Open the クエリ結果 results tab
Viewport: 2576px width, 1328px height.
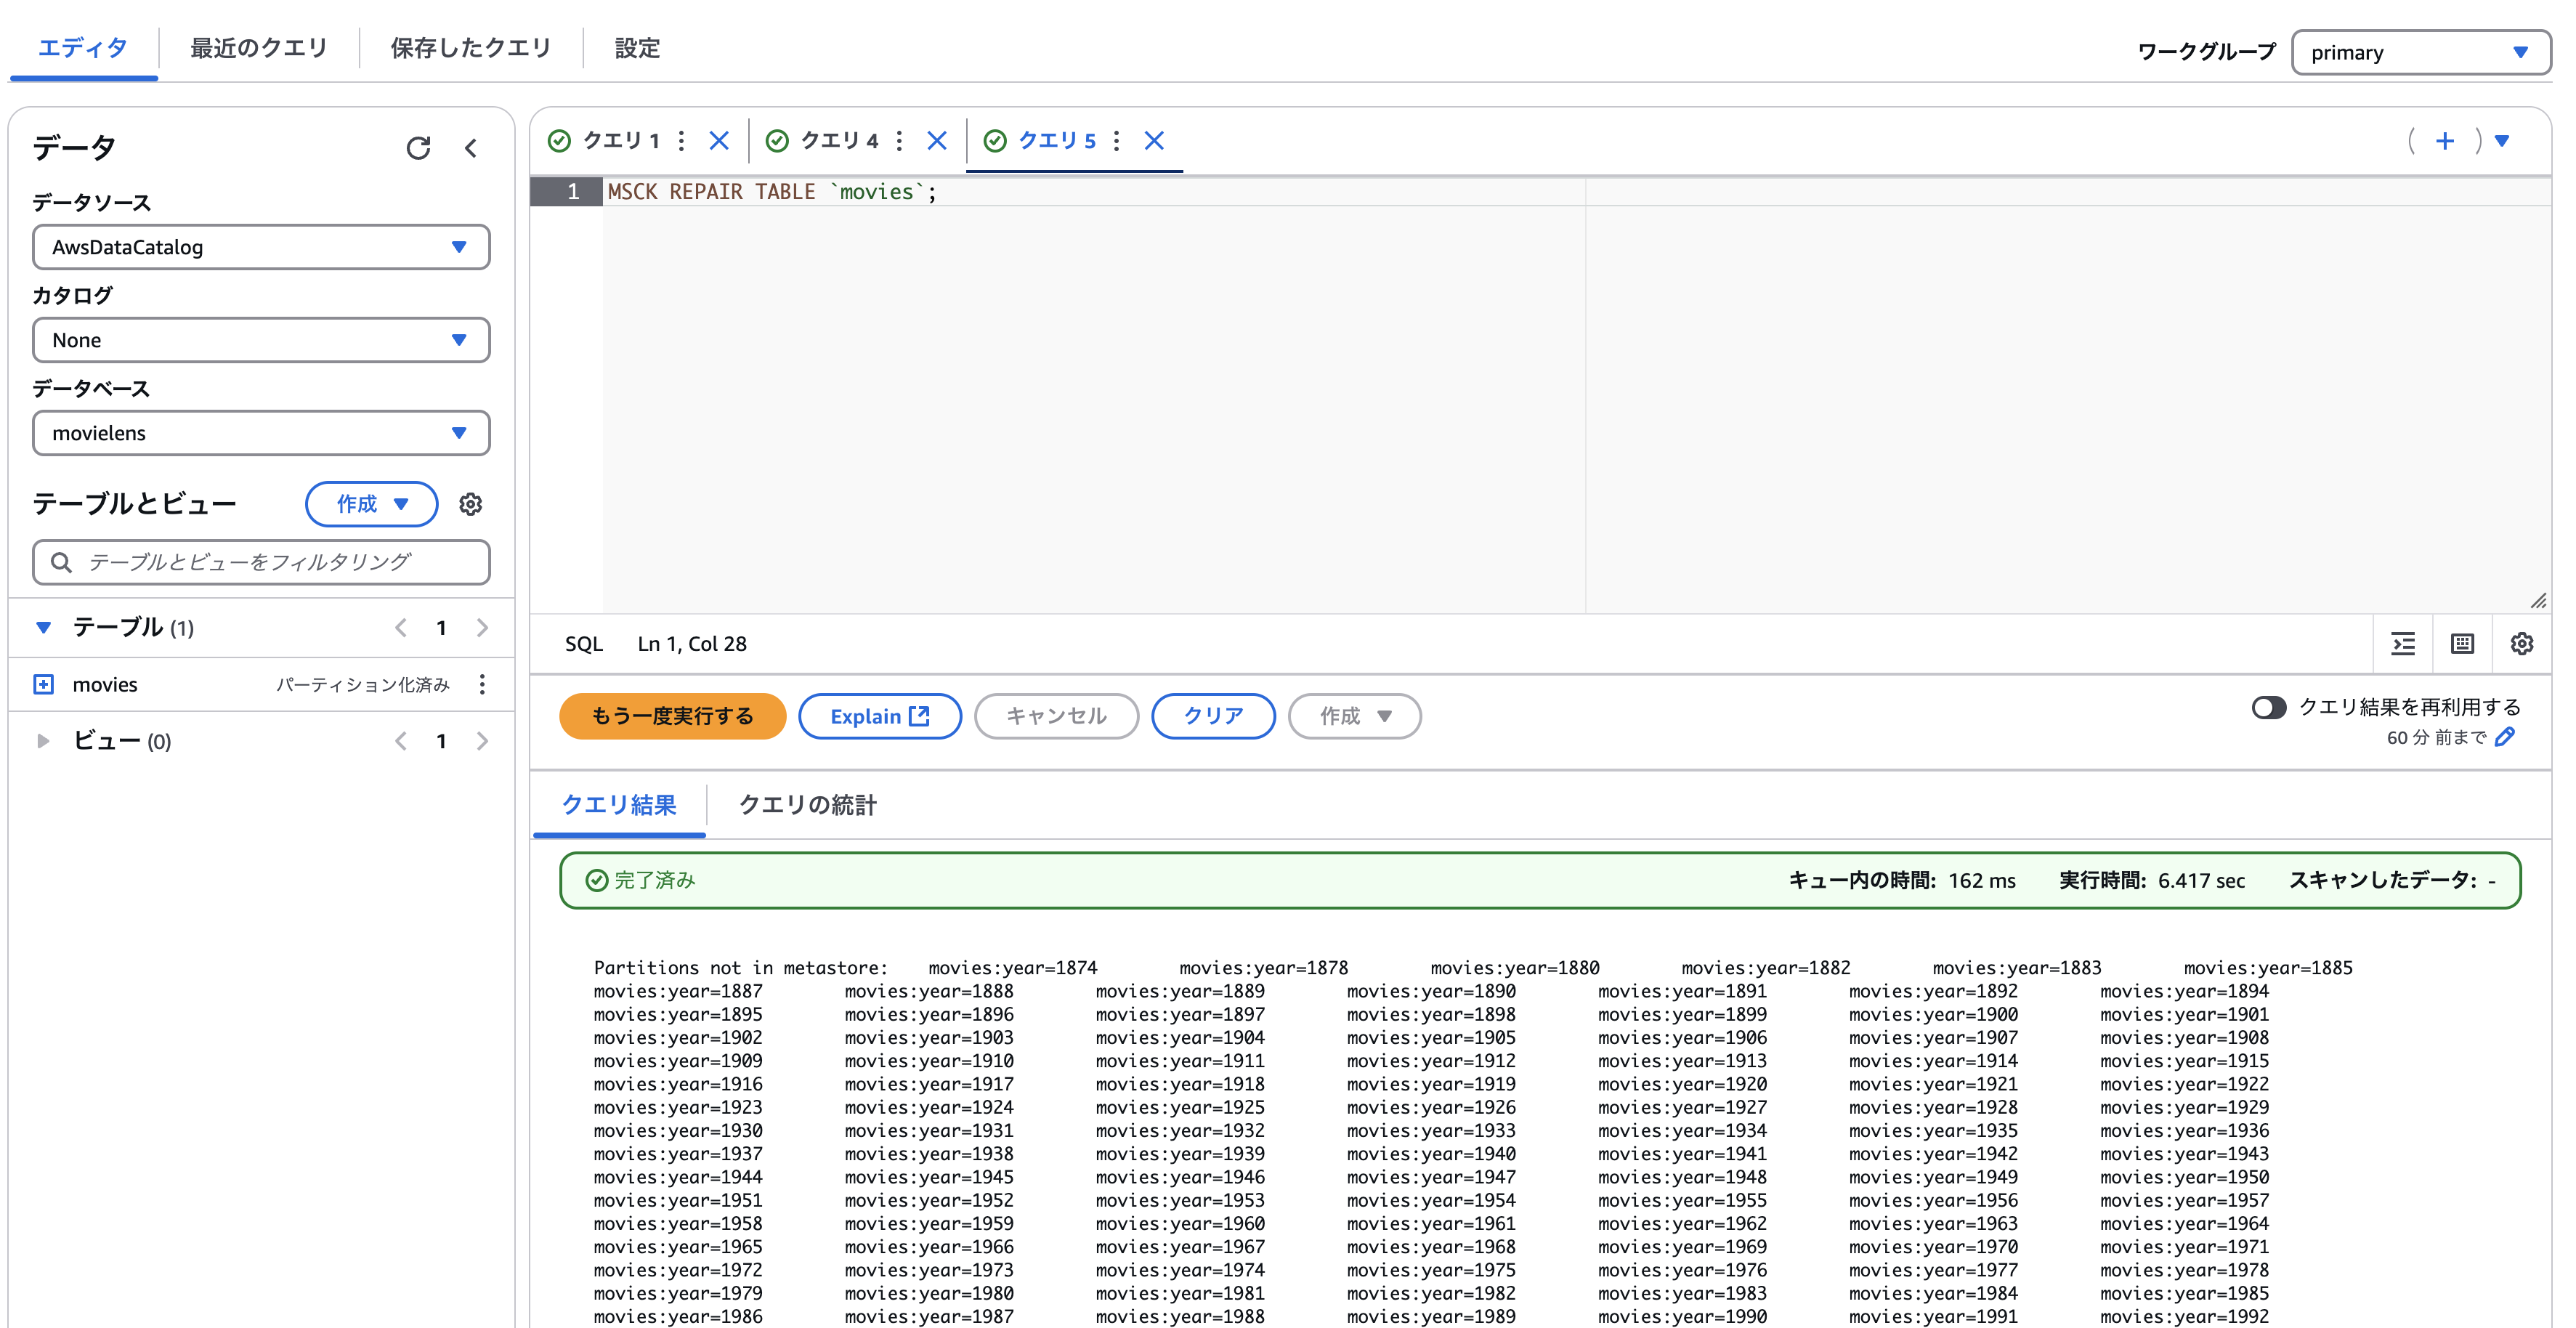[x=619, y=805]
